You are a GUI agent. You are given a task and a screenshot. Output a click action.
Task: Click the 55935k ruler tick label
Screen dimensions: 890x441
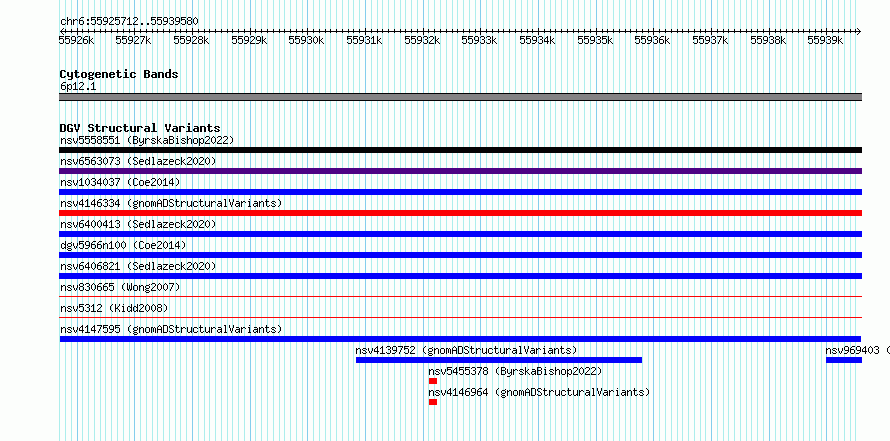point(595,40)
